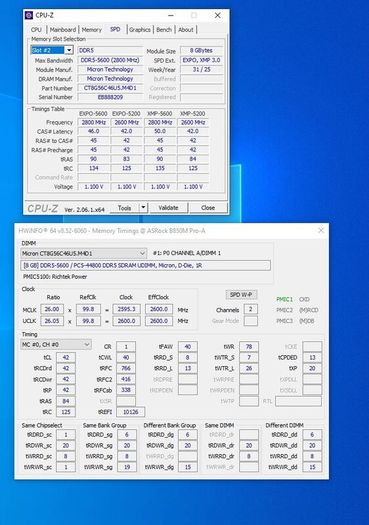Click the SPD Ext. EXPO, XMP 3.0 value
The image size is (369, 525).
click(x=201, y=60)
